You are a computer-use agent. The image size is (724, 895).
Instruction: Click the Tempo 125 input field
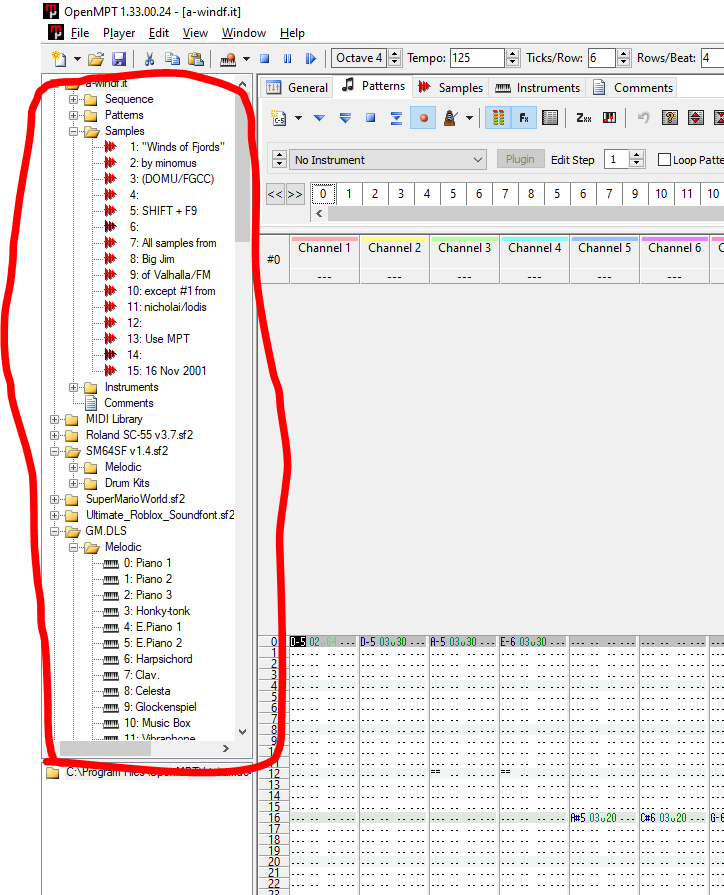coord(477,58)
